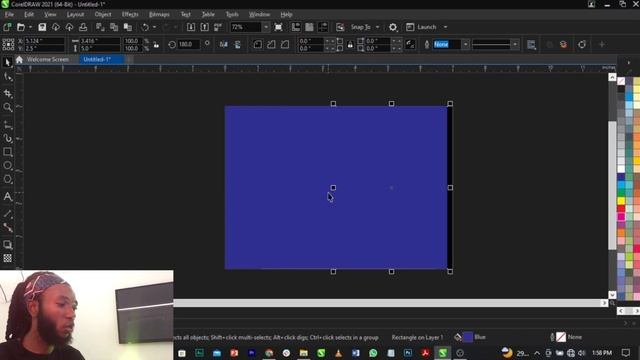Open the zoom level dropdown showing 72%
This screenshot has width=640, height=360.
tap(266, 27)
